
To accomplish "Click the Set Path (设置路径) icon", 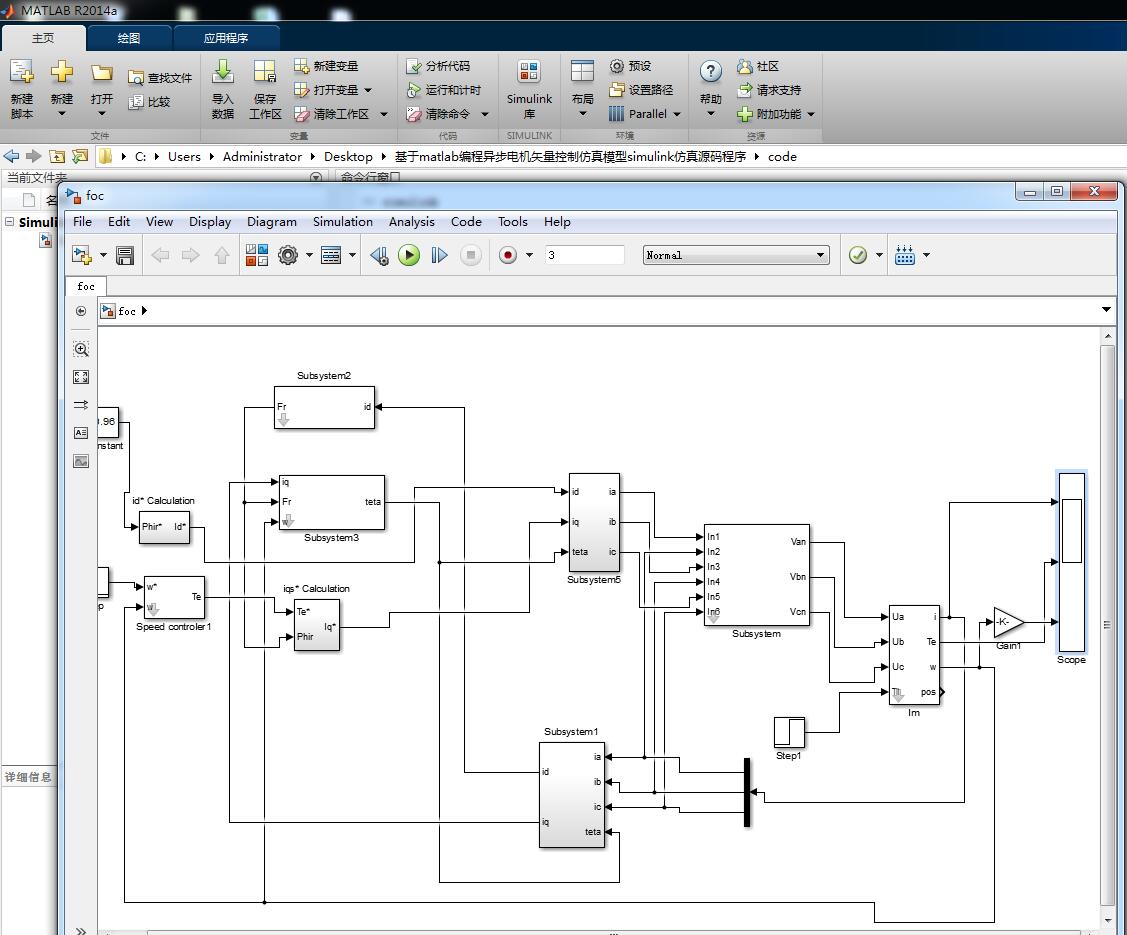I will tap(617, 90).
